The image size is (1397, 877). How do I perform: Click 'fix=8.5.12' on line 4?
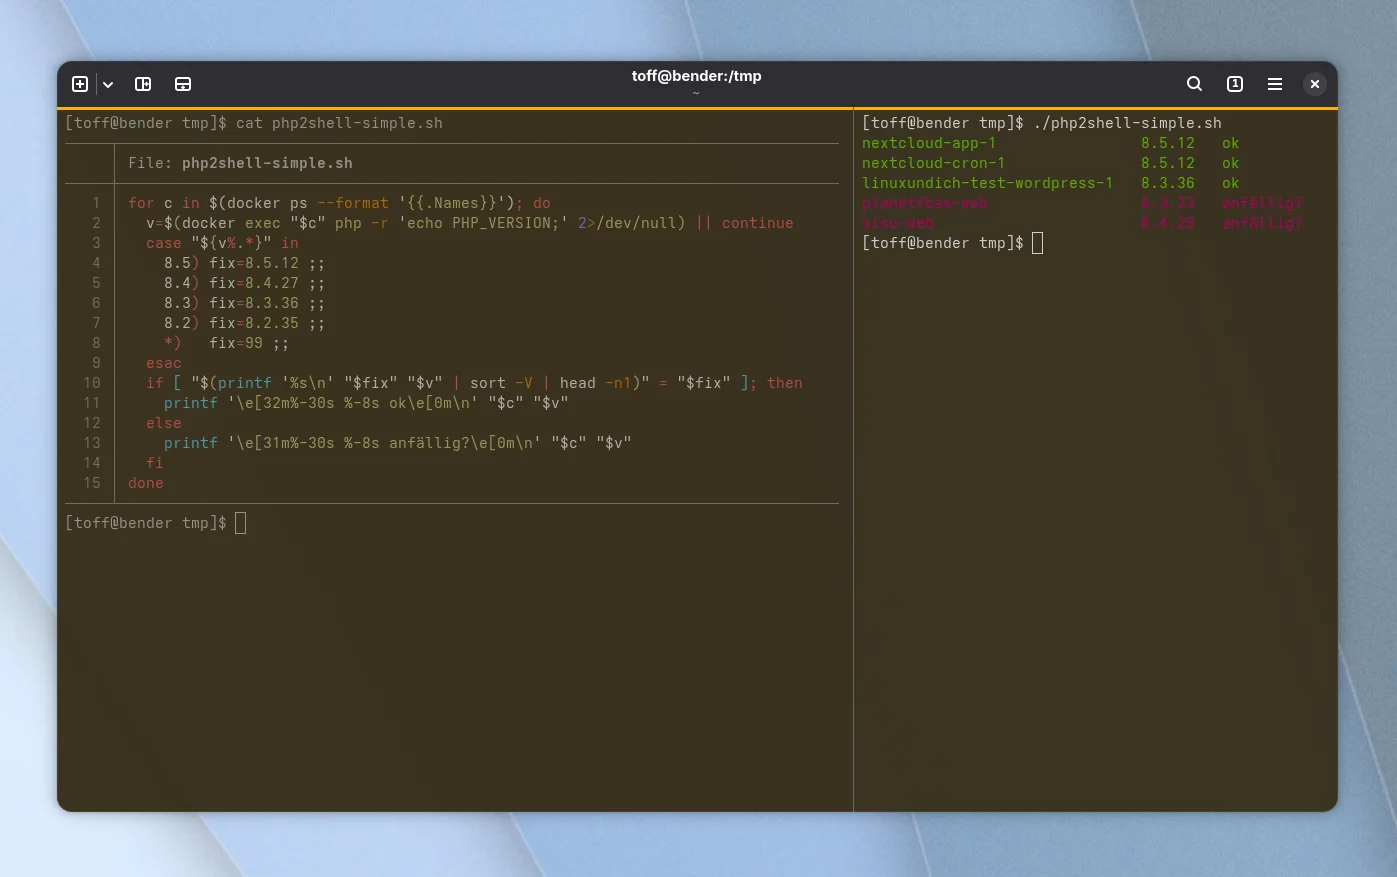click(254, 263)
